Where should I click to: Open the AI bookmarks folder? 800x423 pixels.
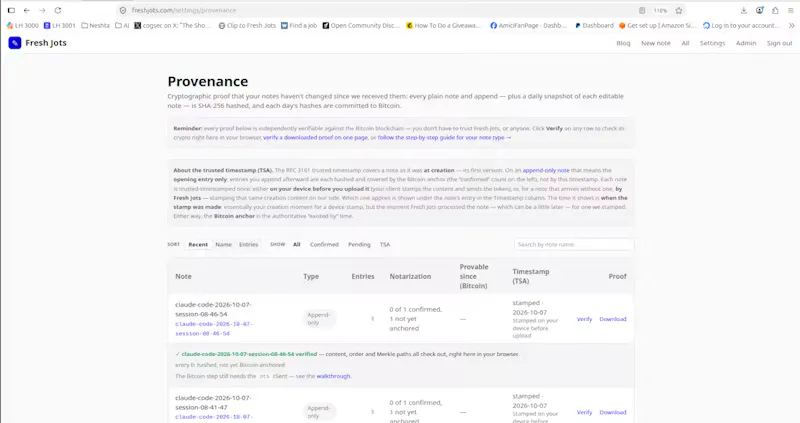(122, 26)
